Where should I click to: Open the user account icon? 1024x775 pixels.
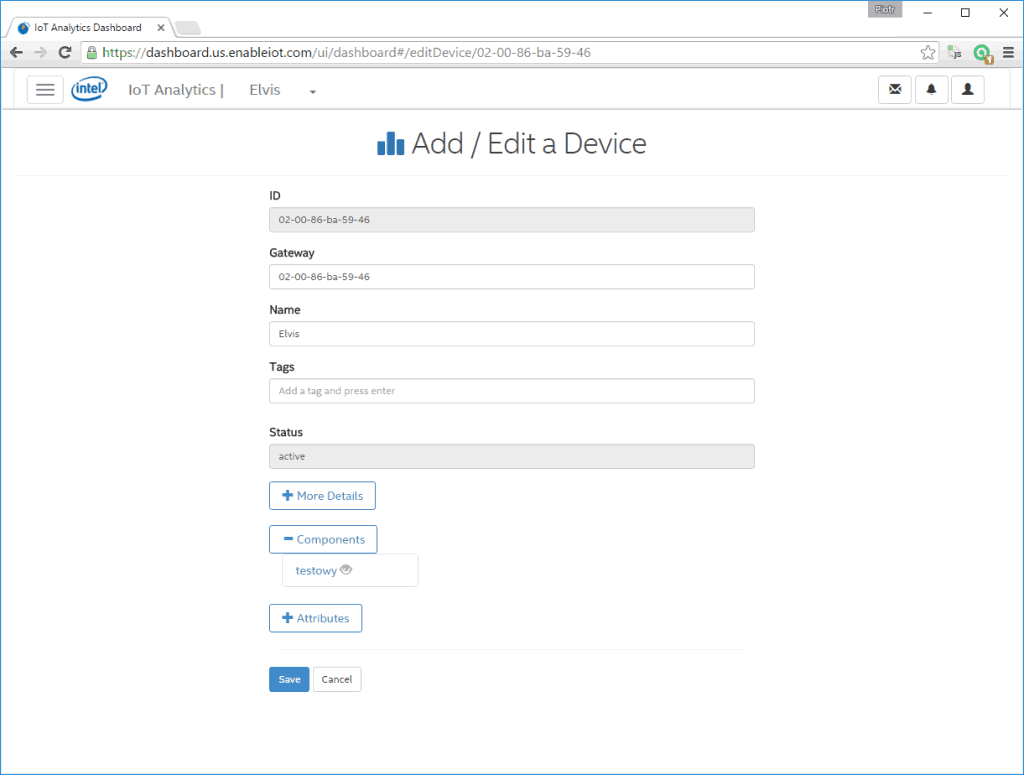click(967, 89)
